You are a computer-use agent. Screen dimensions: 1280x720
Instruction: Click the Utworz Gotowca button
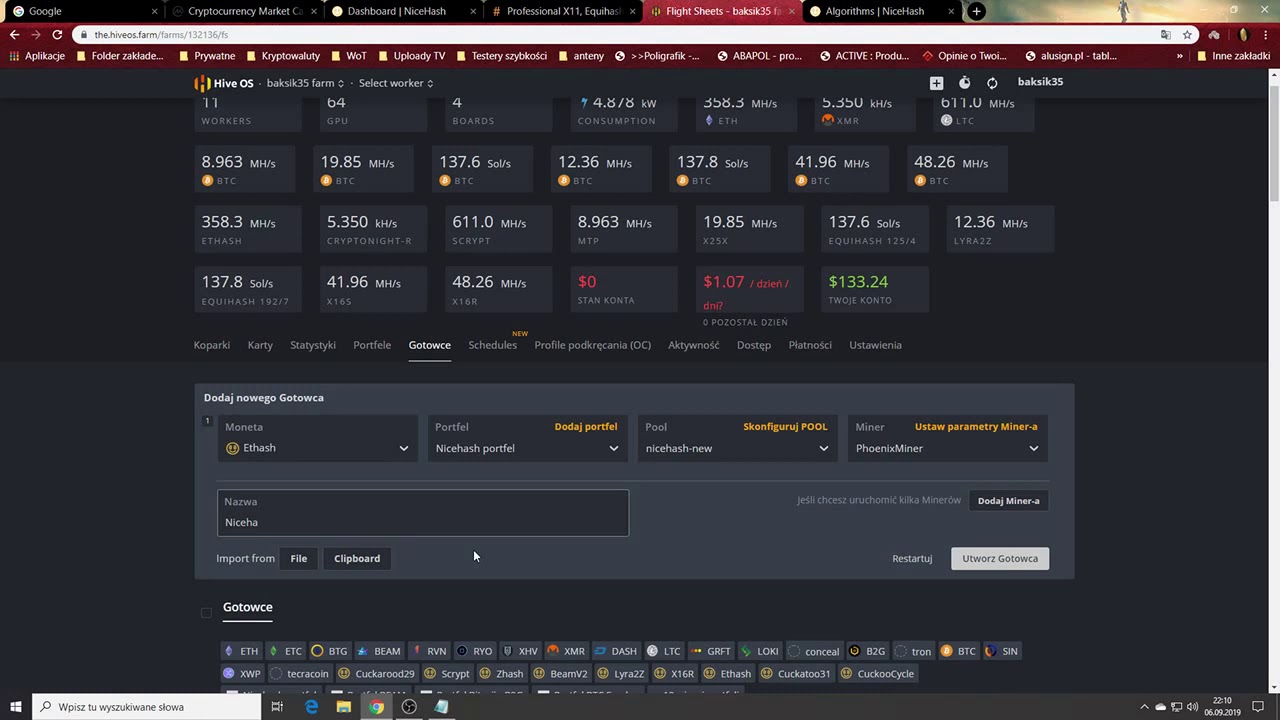pos(1000,558)
